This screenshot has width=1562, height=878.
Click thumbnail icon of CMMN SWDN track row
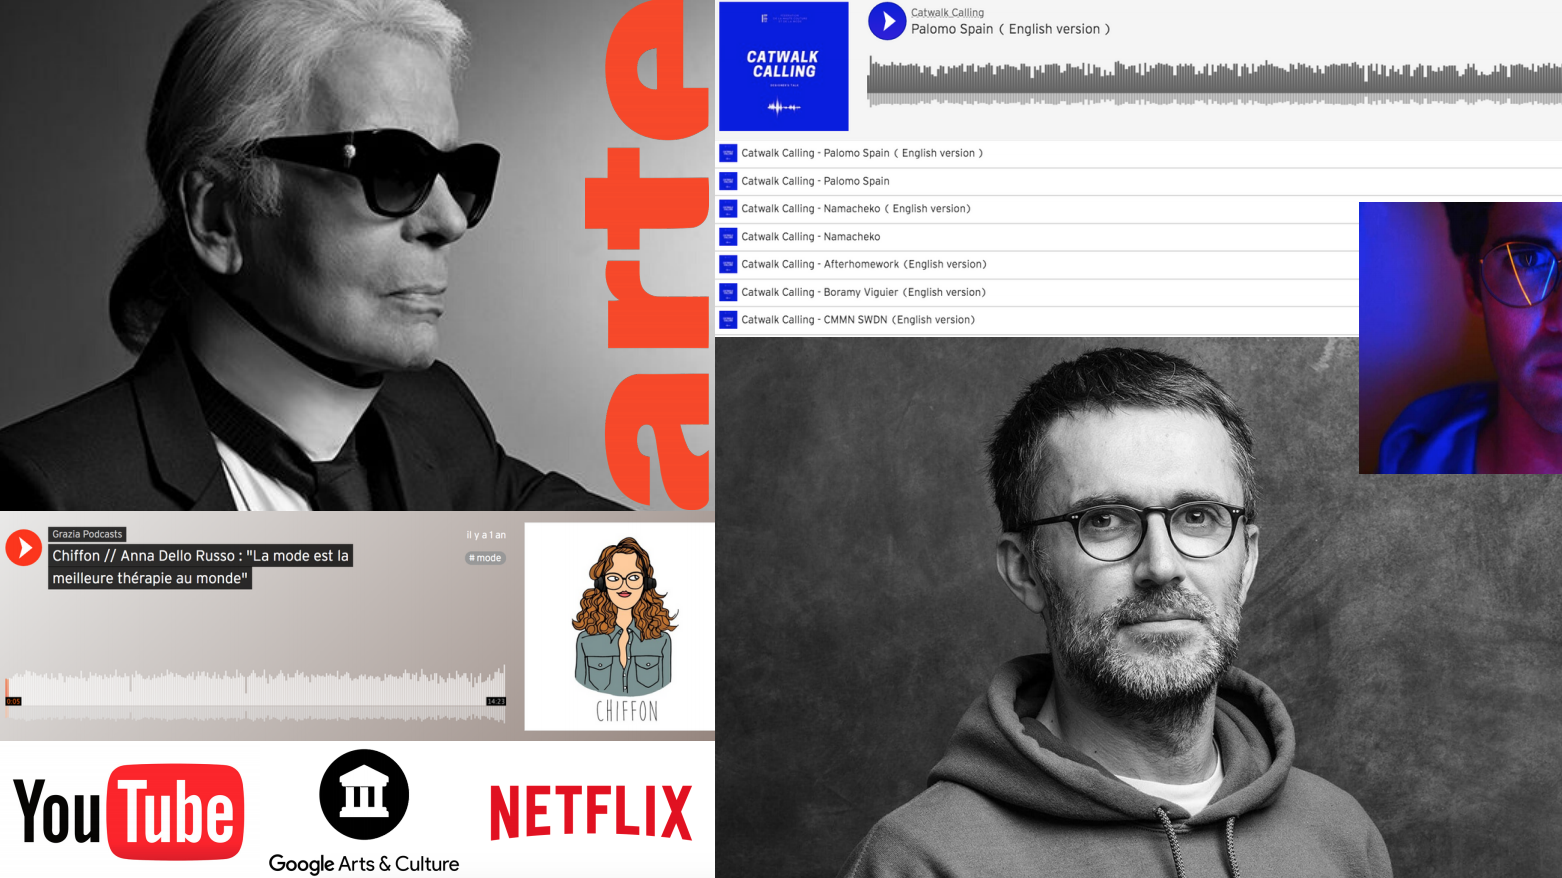[728, 320]
